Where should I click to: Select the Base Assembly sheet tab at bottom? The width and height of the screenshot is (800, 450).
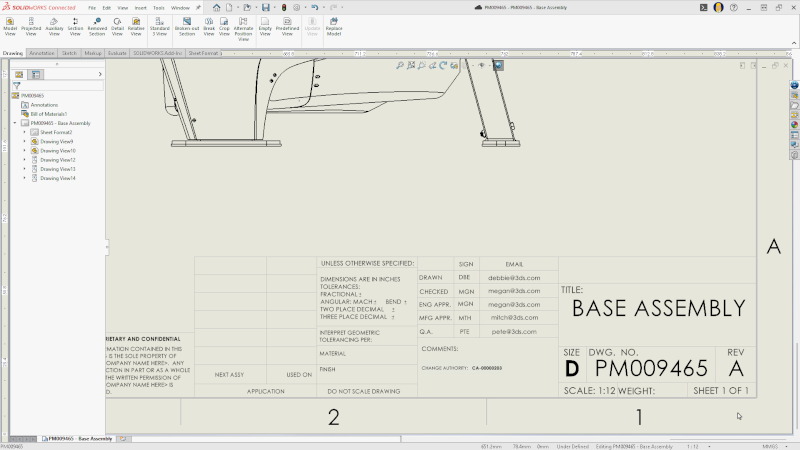[x=79, y=439]
